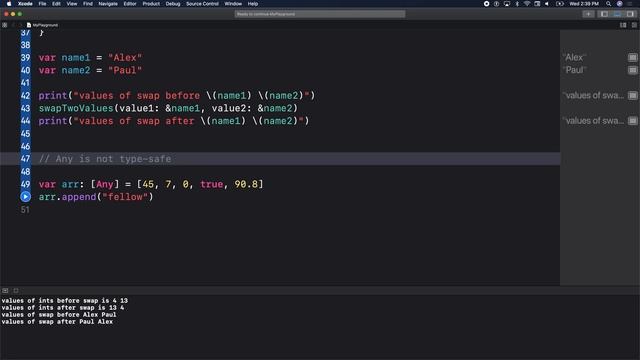This screenshot has height=360, width=640.
Task: Add an editor on the right
Action: tap(634, 25)
